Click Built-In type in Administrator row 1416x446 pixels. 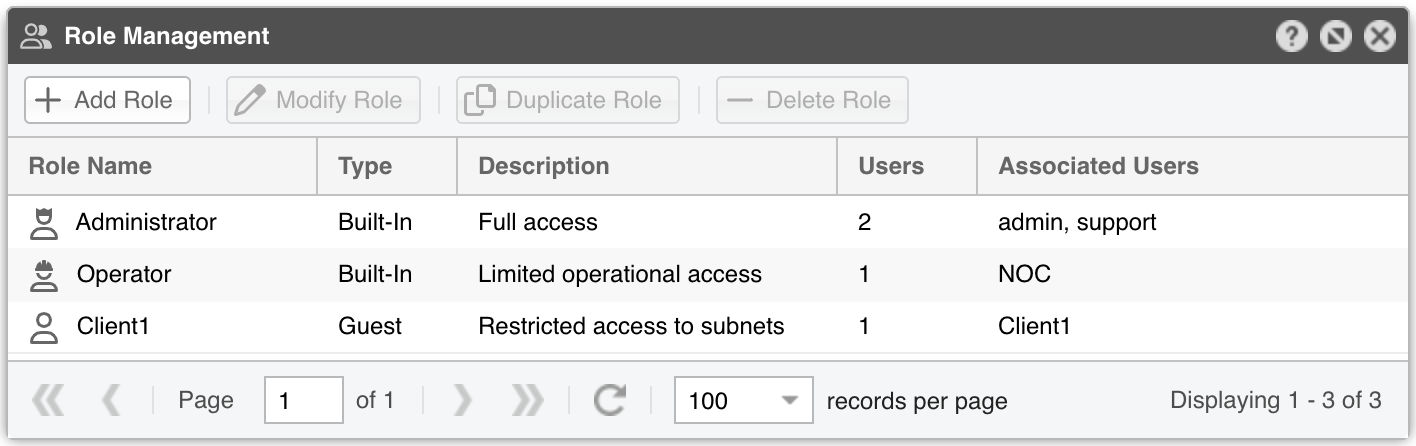pyautogui.click(x=375, y=222)
